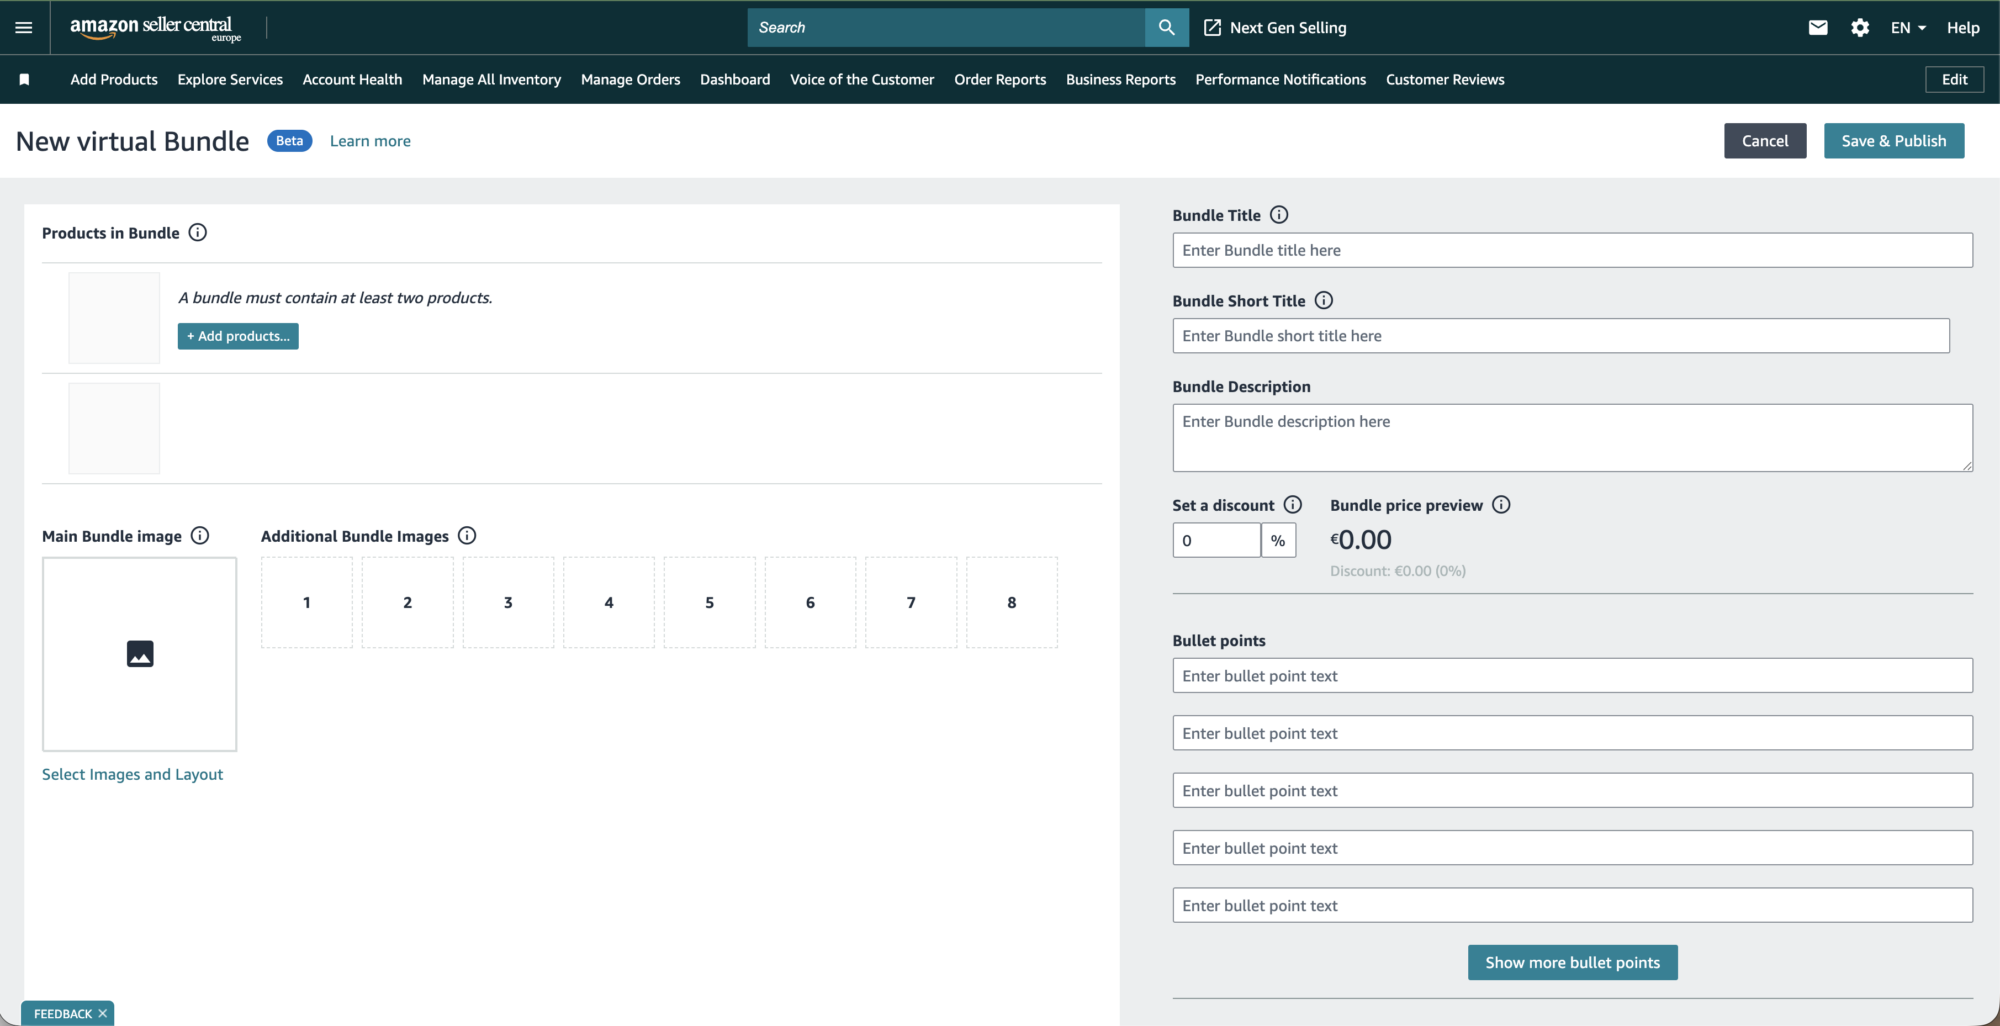Open the hamburger navigation menu
Viewport: 2000px width, 1026px height.
[24, 28]
